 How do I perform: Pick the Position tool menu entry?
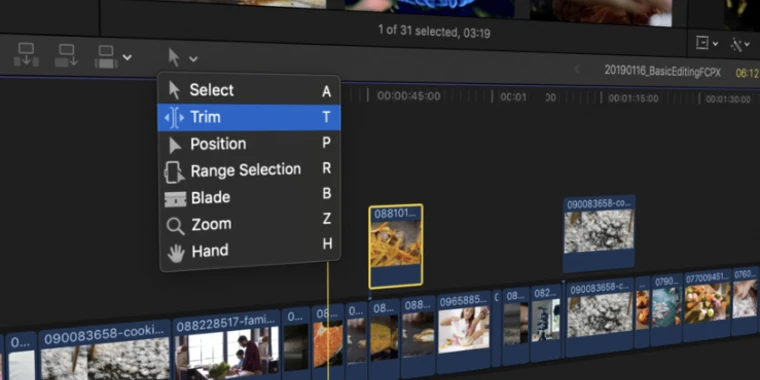(x=249, y=144)
